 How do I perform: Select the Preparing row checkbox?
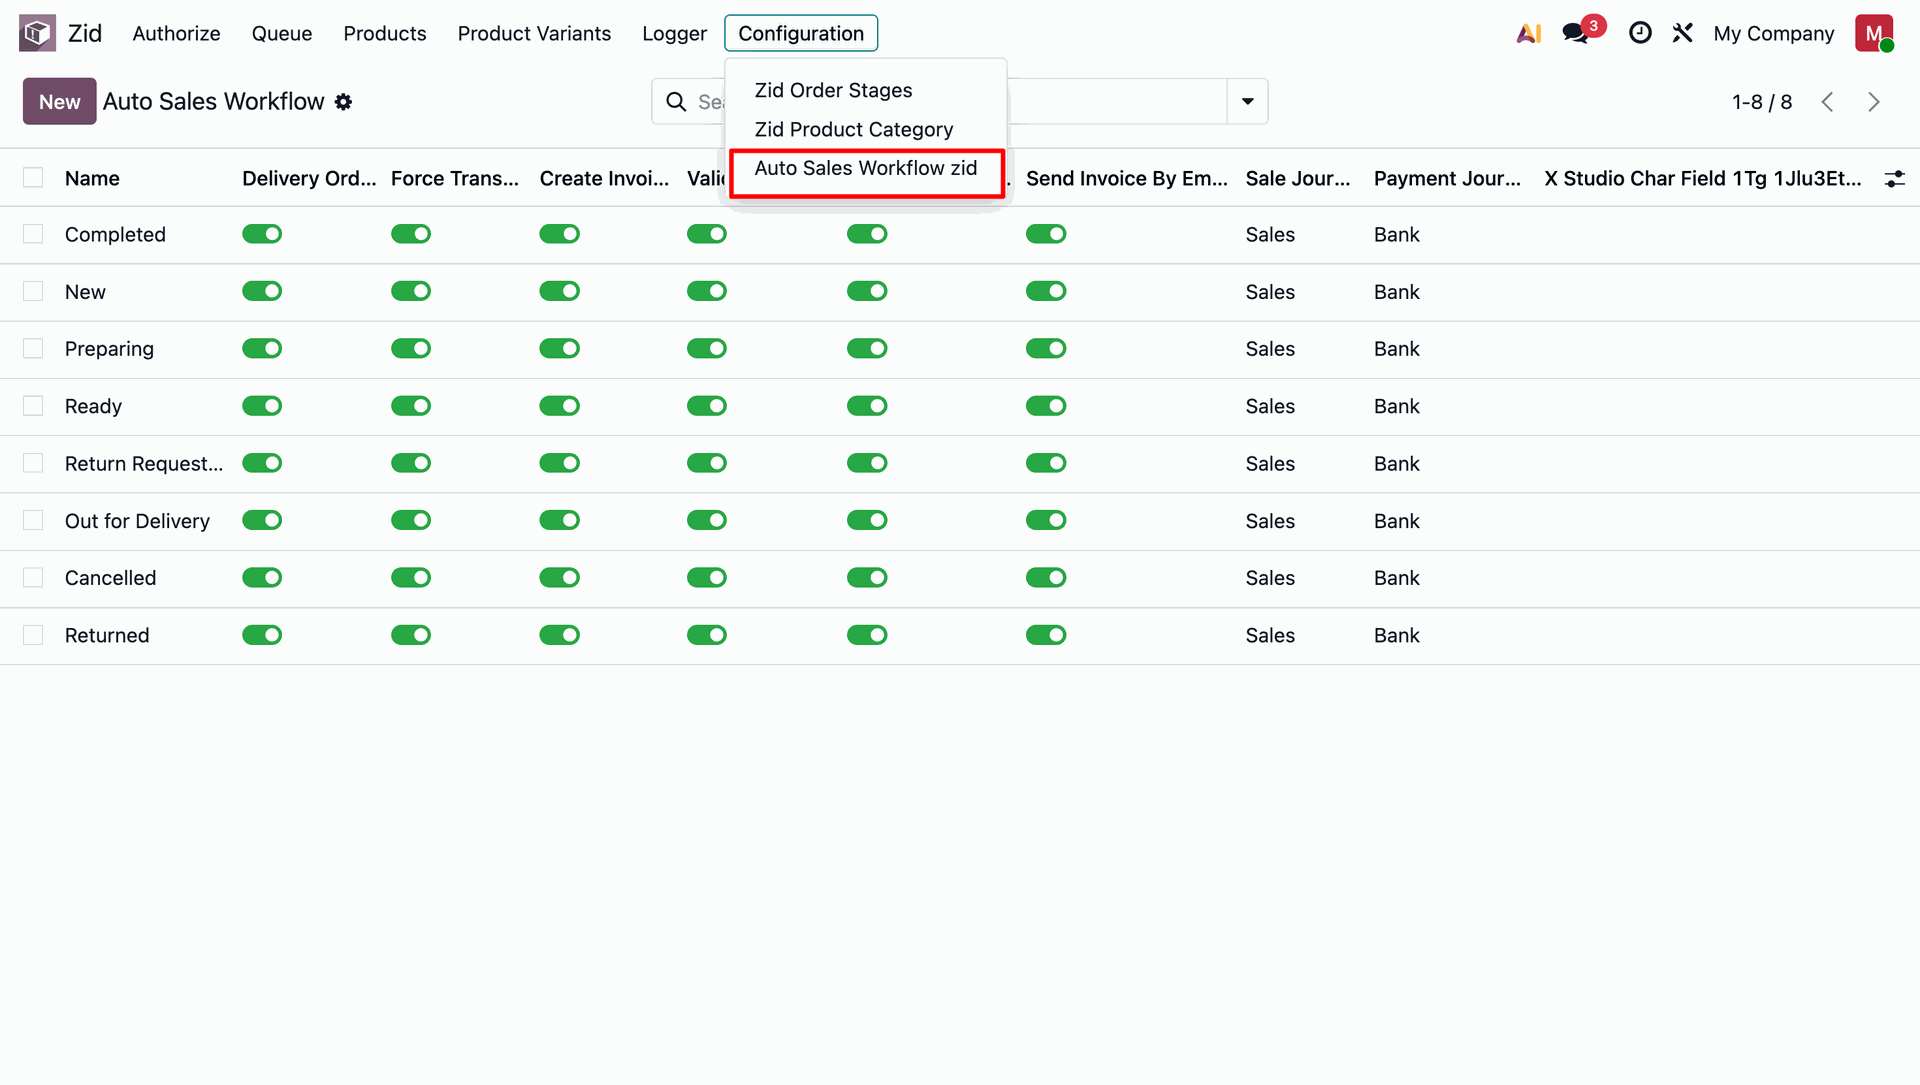point(33,348)
